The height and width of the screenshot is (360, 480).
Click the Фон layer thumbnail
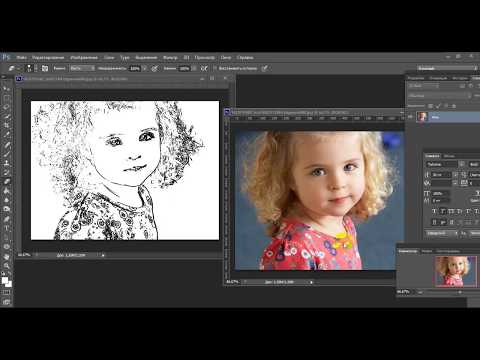(x=422, y=117)
